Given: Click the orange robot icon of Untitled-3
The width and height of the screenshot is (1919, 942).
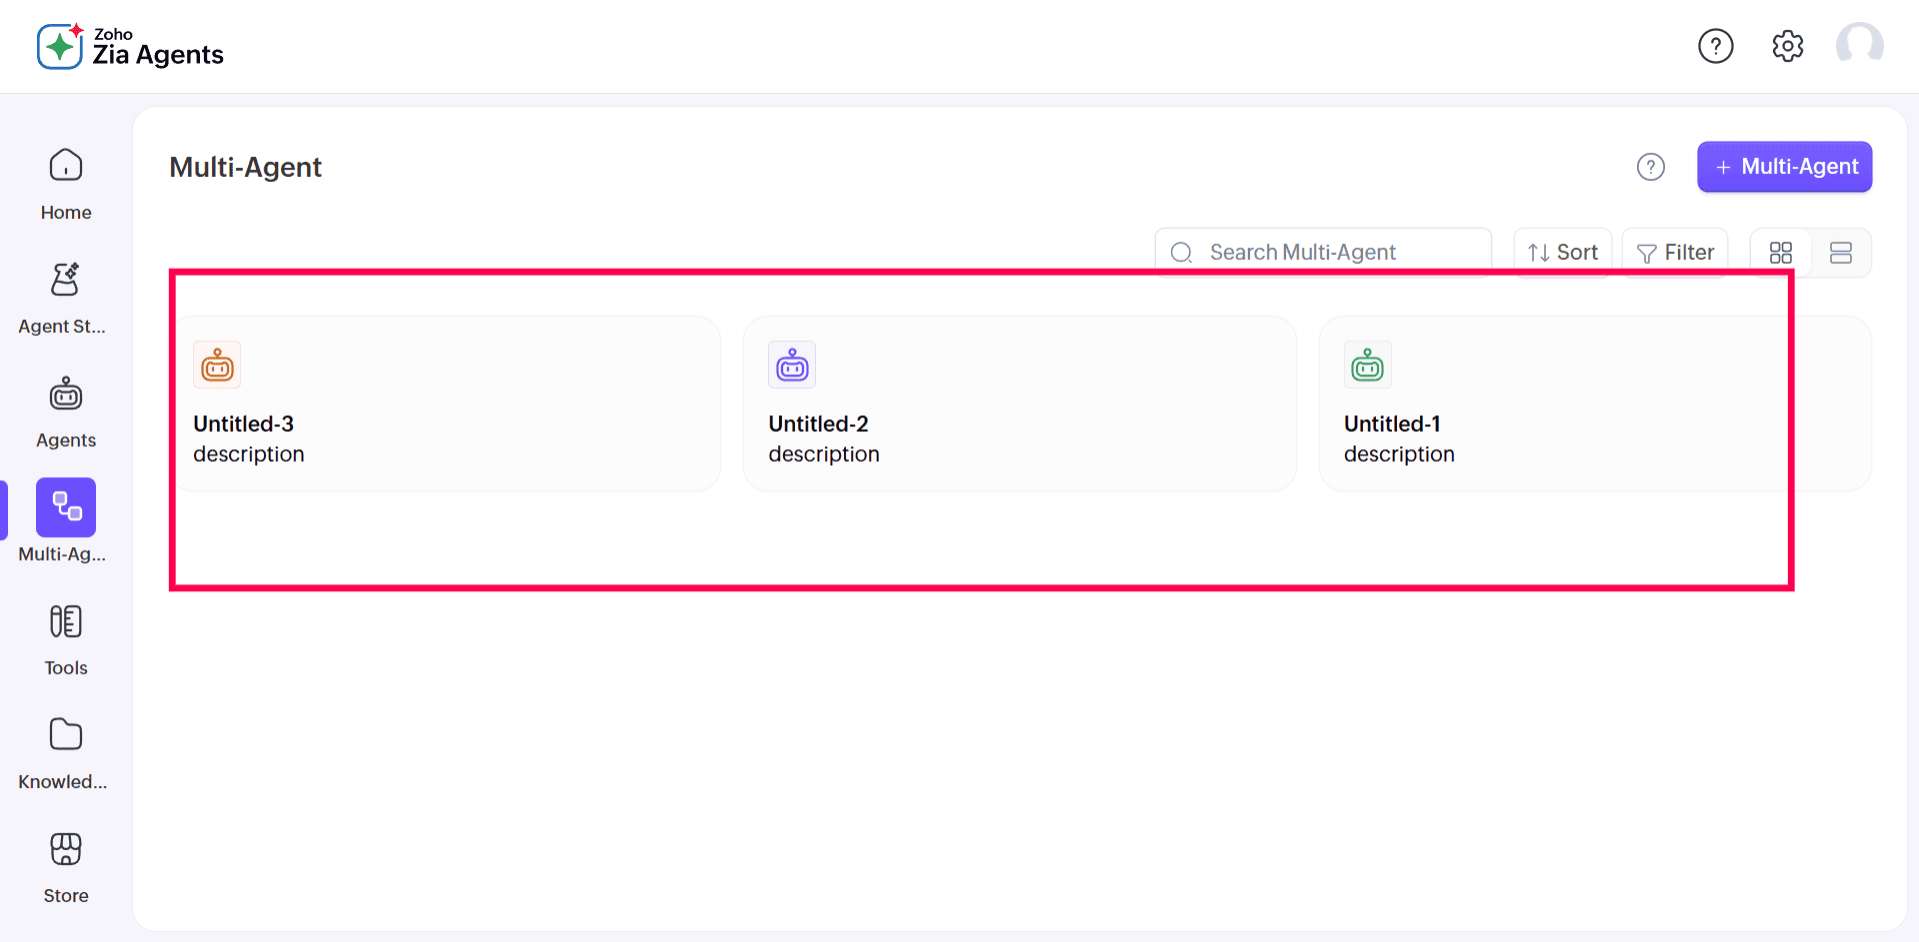Looking at the screenshot, I should (x=217, y=366).
